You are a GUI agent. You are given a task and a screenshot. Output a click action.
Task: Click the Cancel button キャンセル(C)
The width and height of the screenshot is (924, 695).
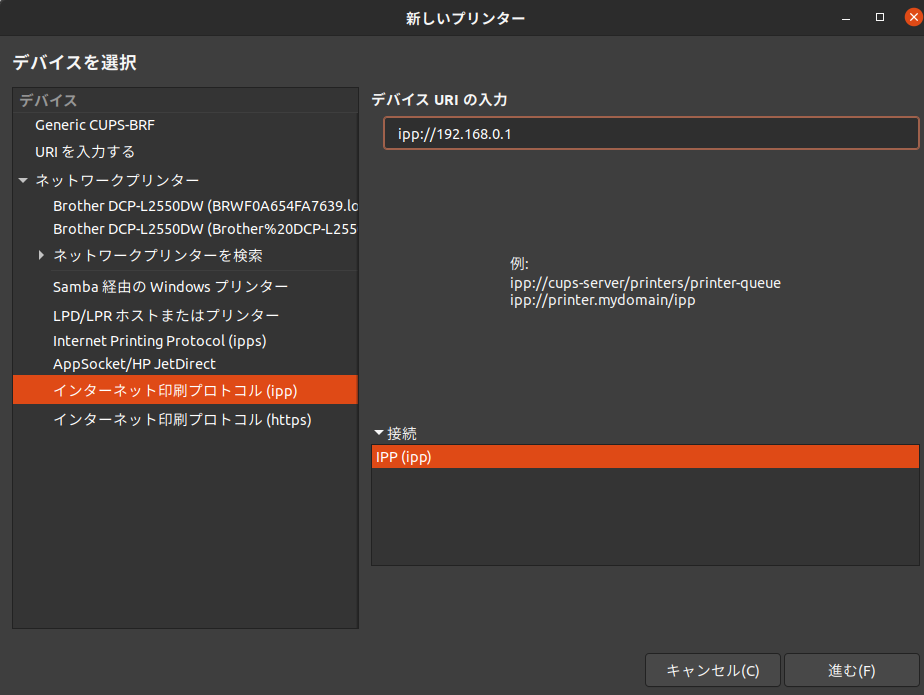[x=712, y=670]
